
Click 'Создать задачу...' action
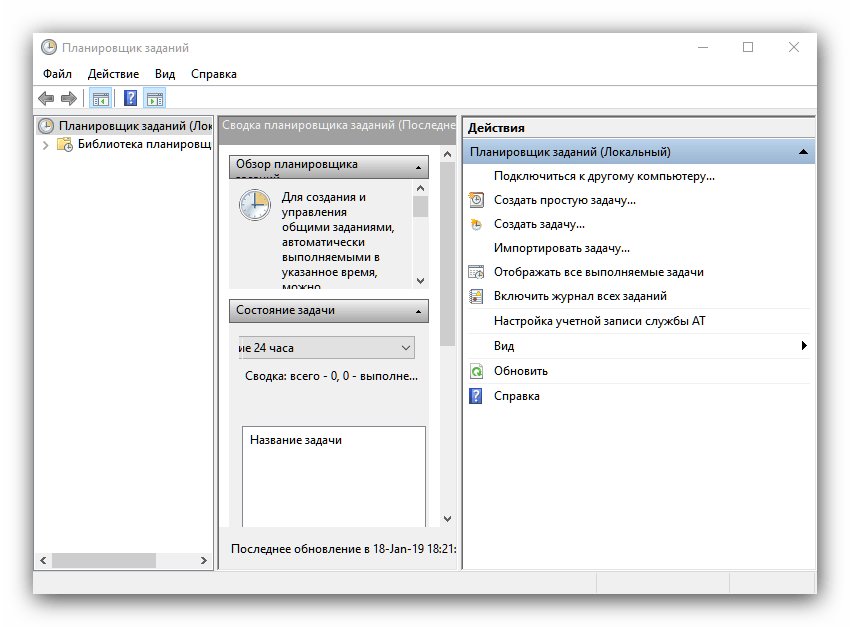pyautogui.click(x=538, y=224)
